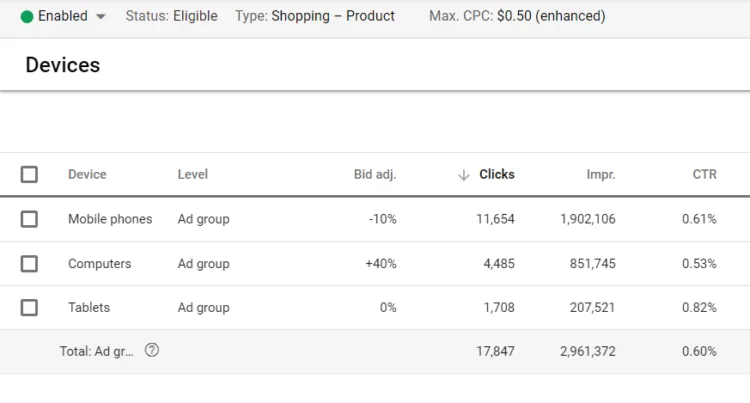Open the Enabled status dropdown arrow
Viewport: 750px width, 403px height.
(x=101, y=17)
